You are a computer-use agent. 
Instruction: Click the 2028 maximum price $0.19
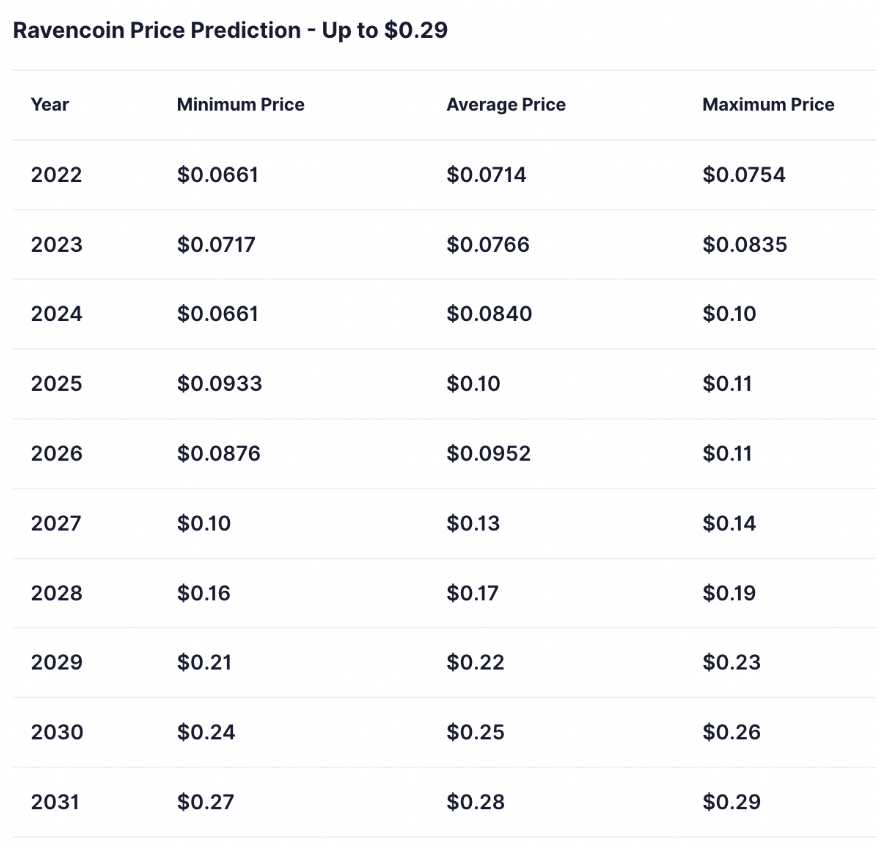(x=729, y=593)
